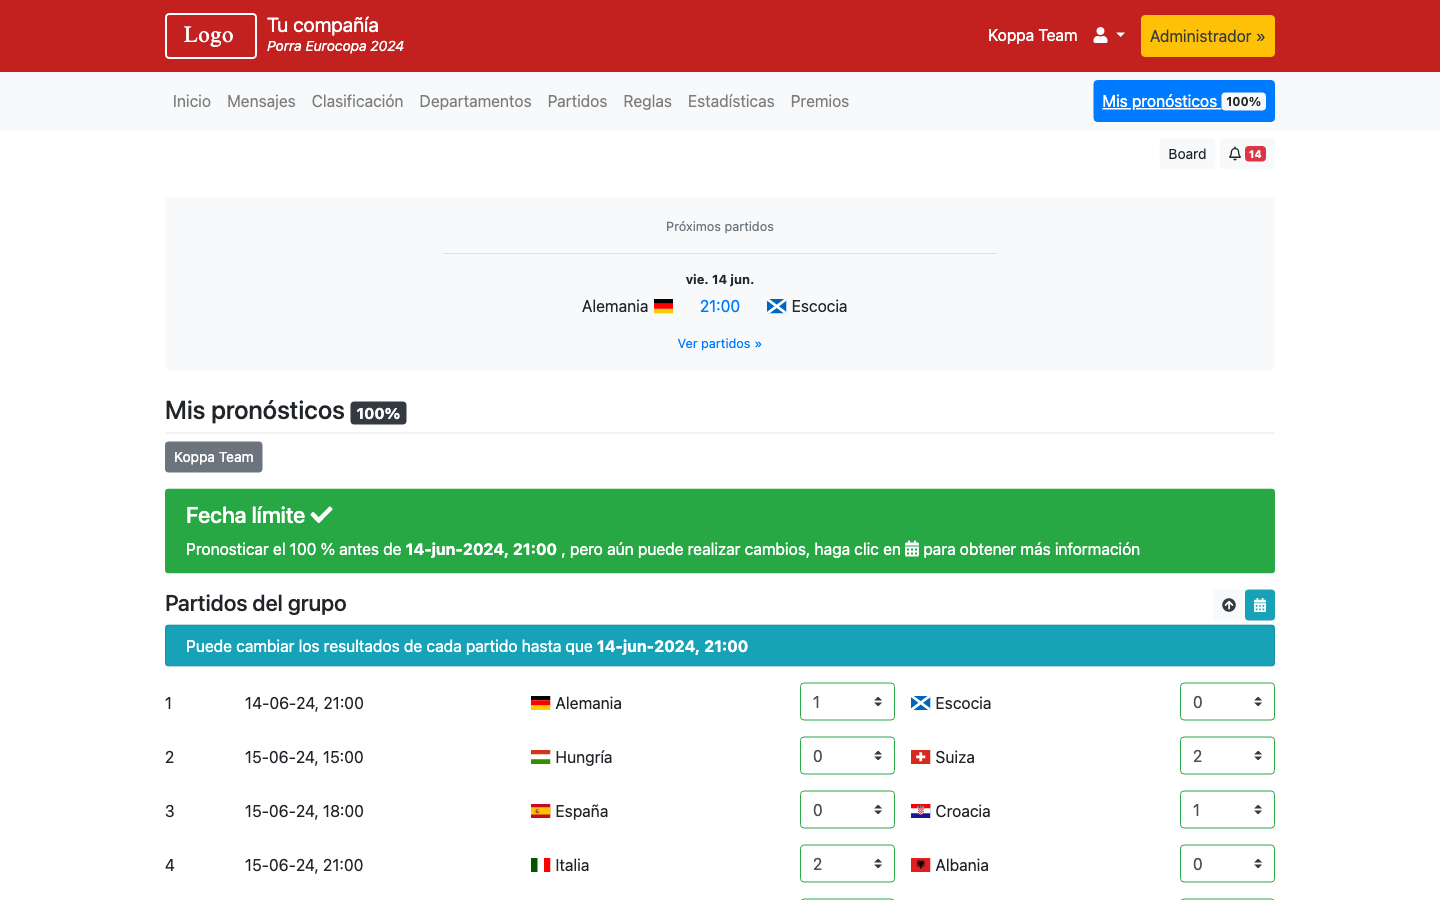Screen dimensions: 1440x900
Task: Click the Partidos del grupo heading
Action: [256, 603]
